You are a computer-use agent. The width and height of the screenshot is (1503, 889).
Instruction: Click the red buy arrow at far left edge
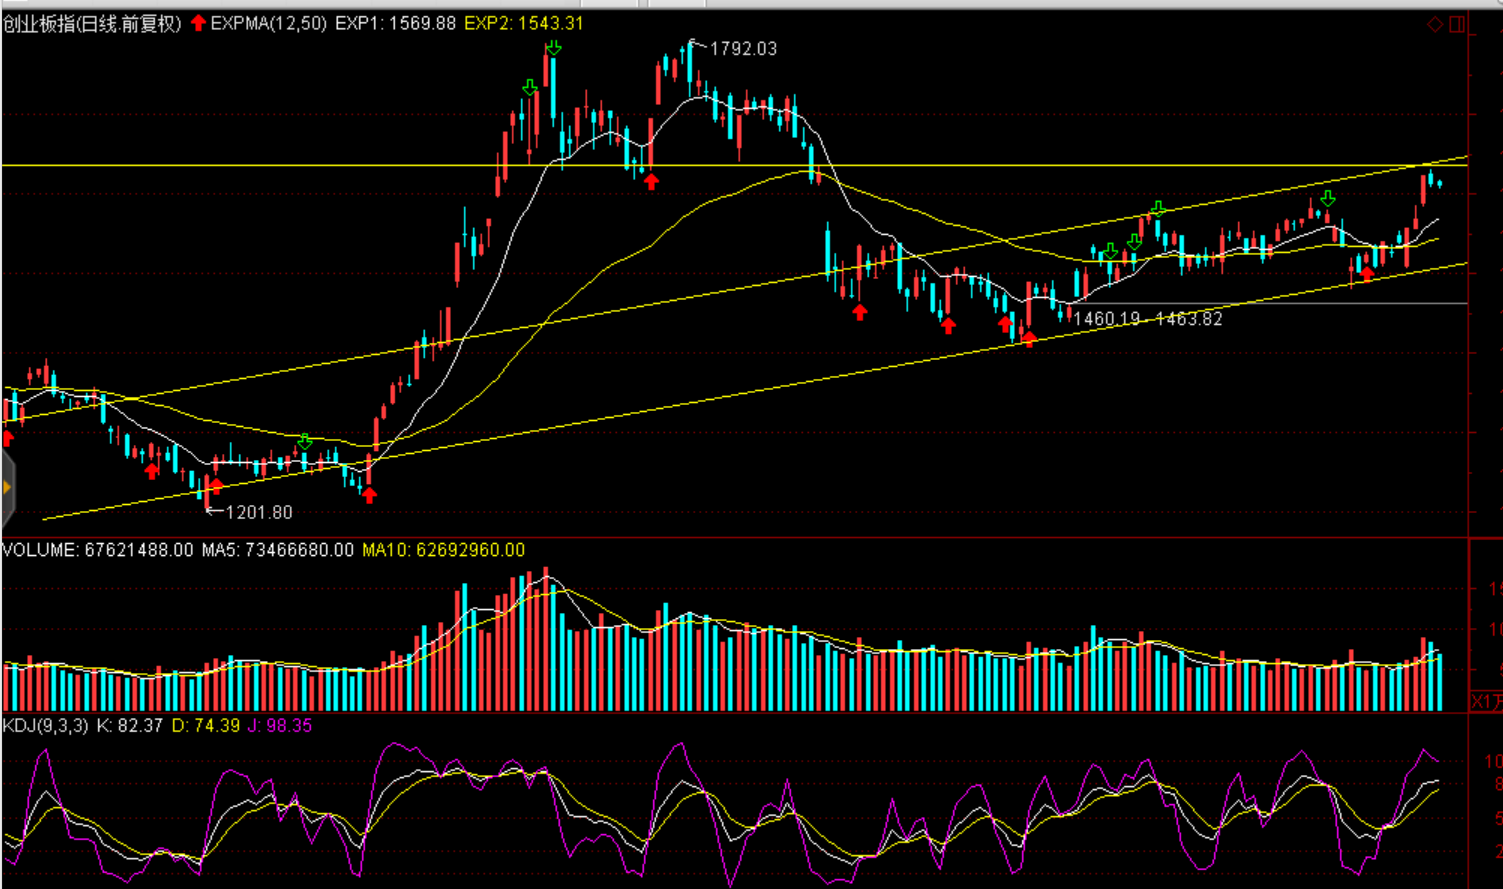8,438
